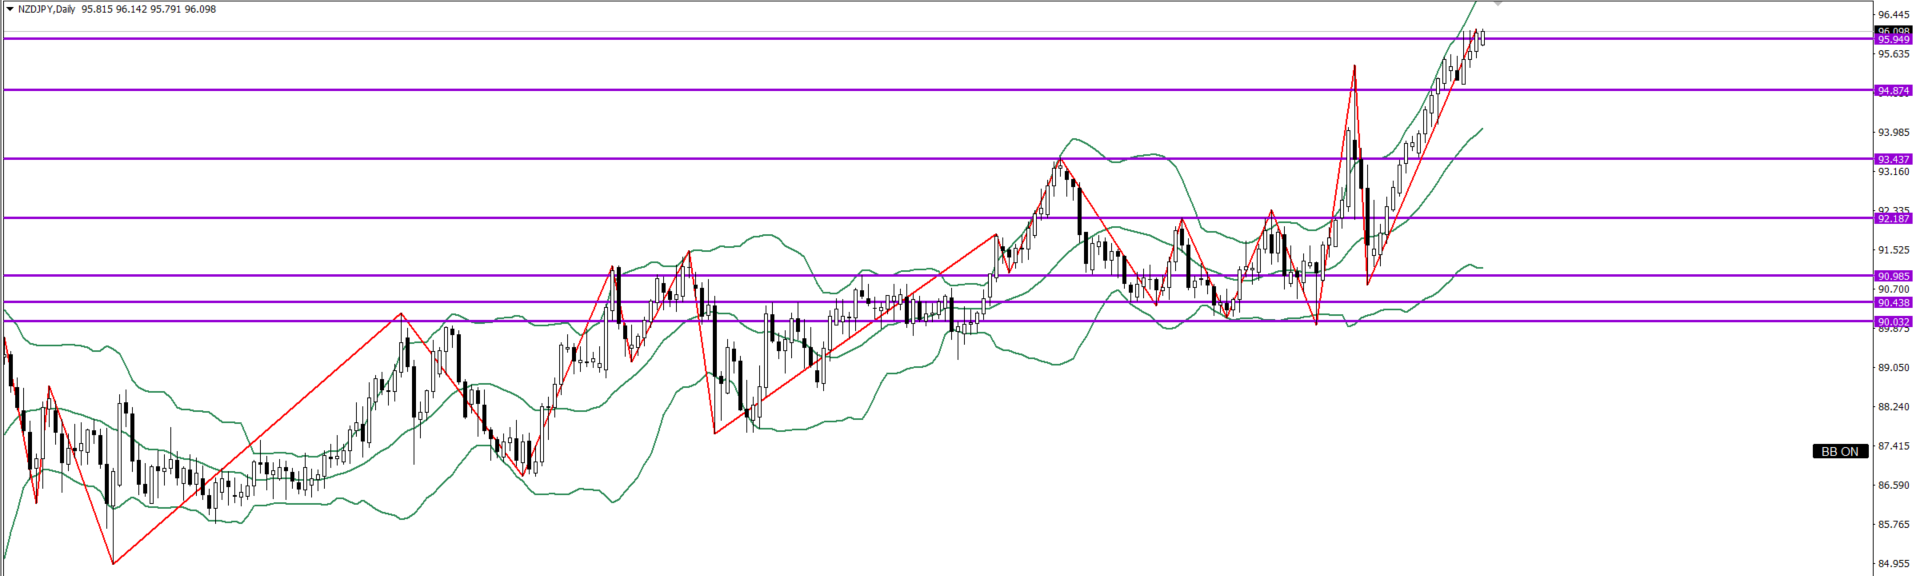Select the purple 90.985 price label
Image resolution: width=1917 pixels, height=576 pixels.
(x=1893, y=277)
